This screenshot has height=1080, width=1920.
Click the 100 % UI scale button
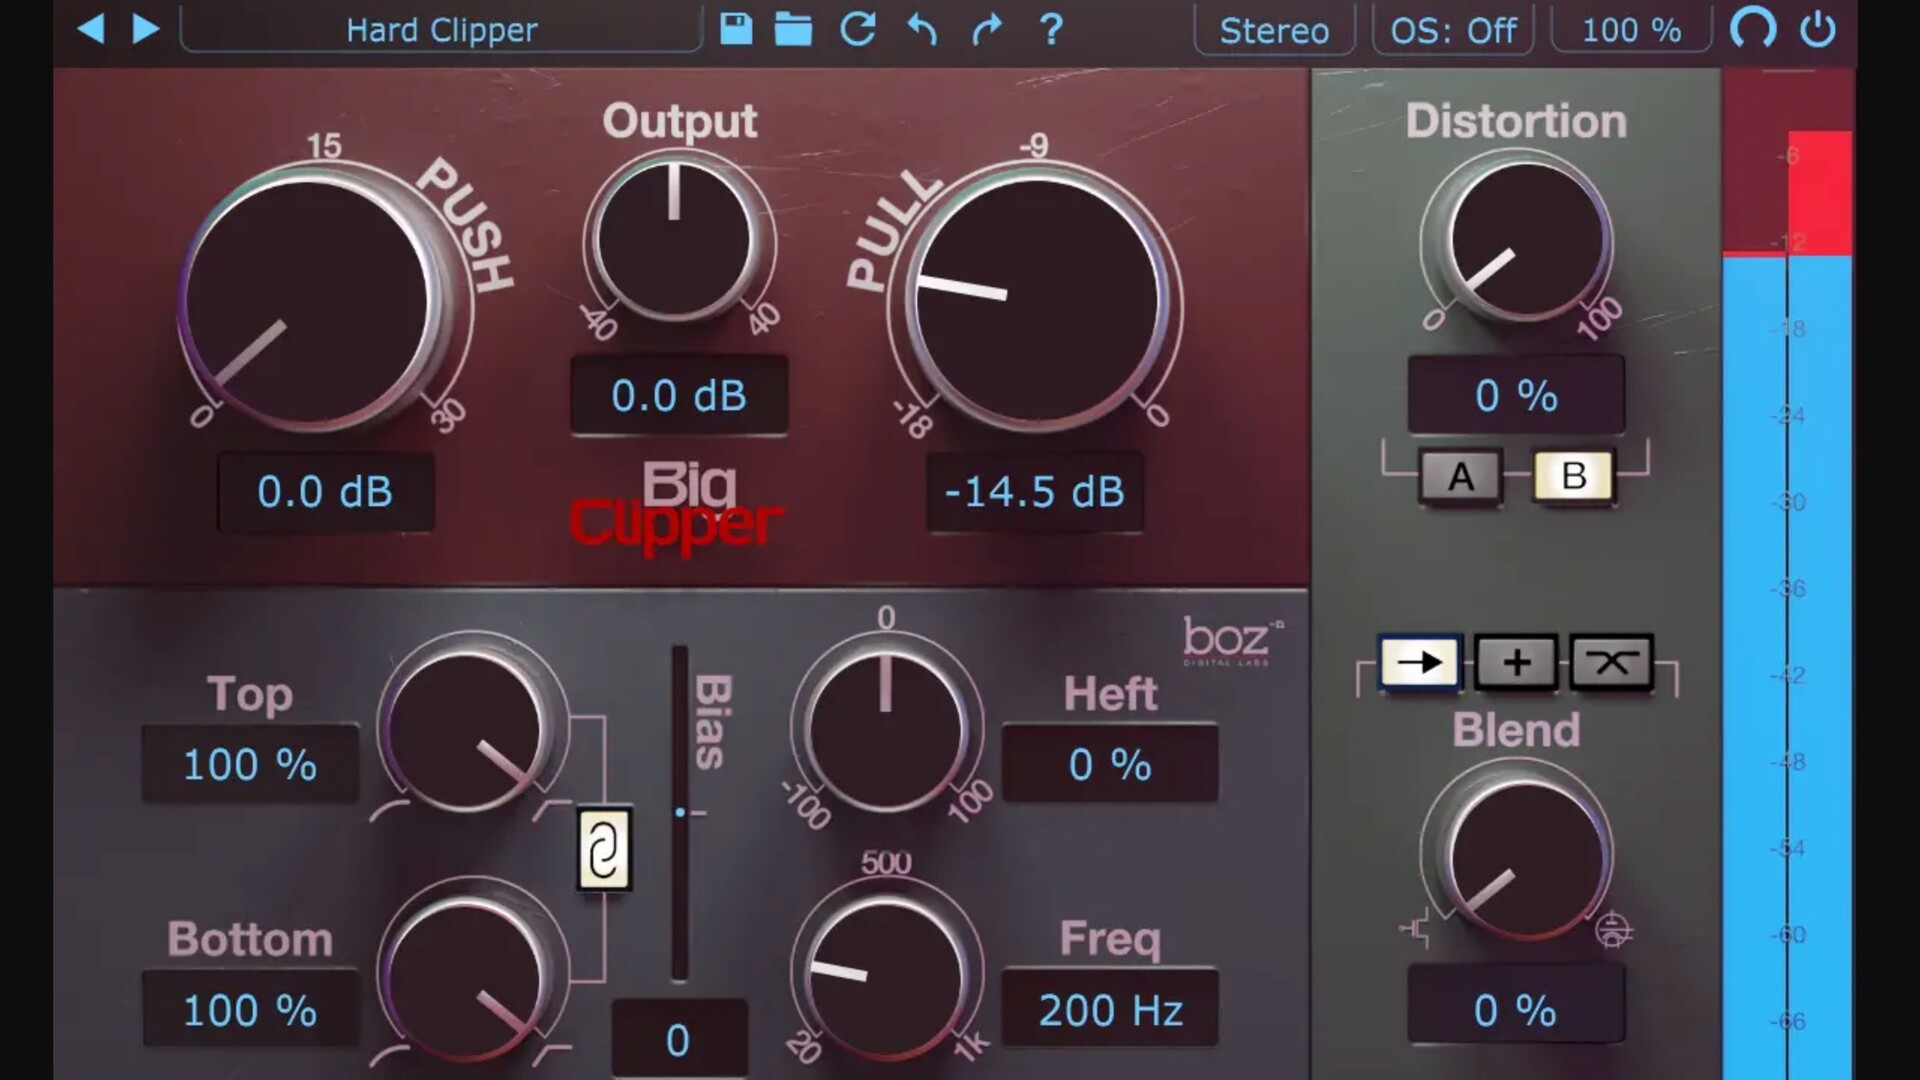(1631, 30)
